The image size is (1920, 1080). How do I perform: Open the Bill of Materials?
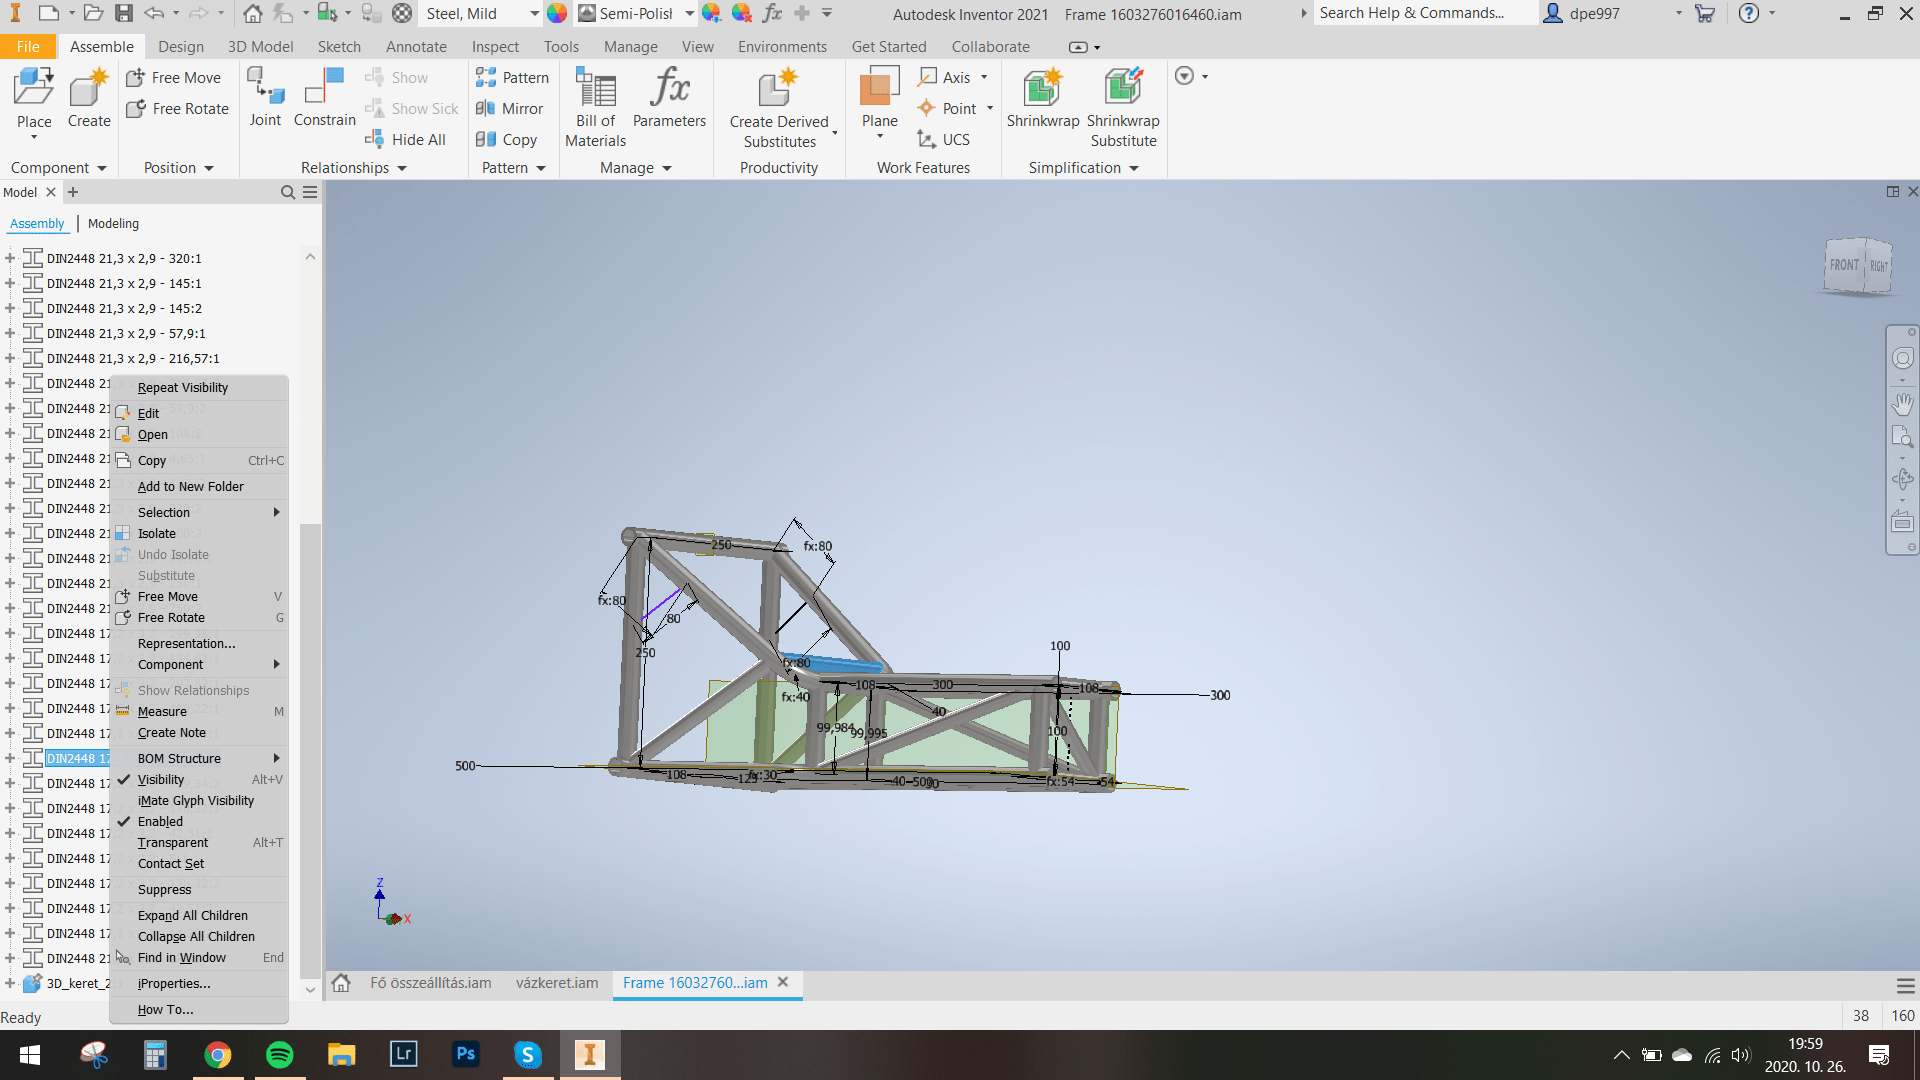point(594,105)
